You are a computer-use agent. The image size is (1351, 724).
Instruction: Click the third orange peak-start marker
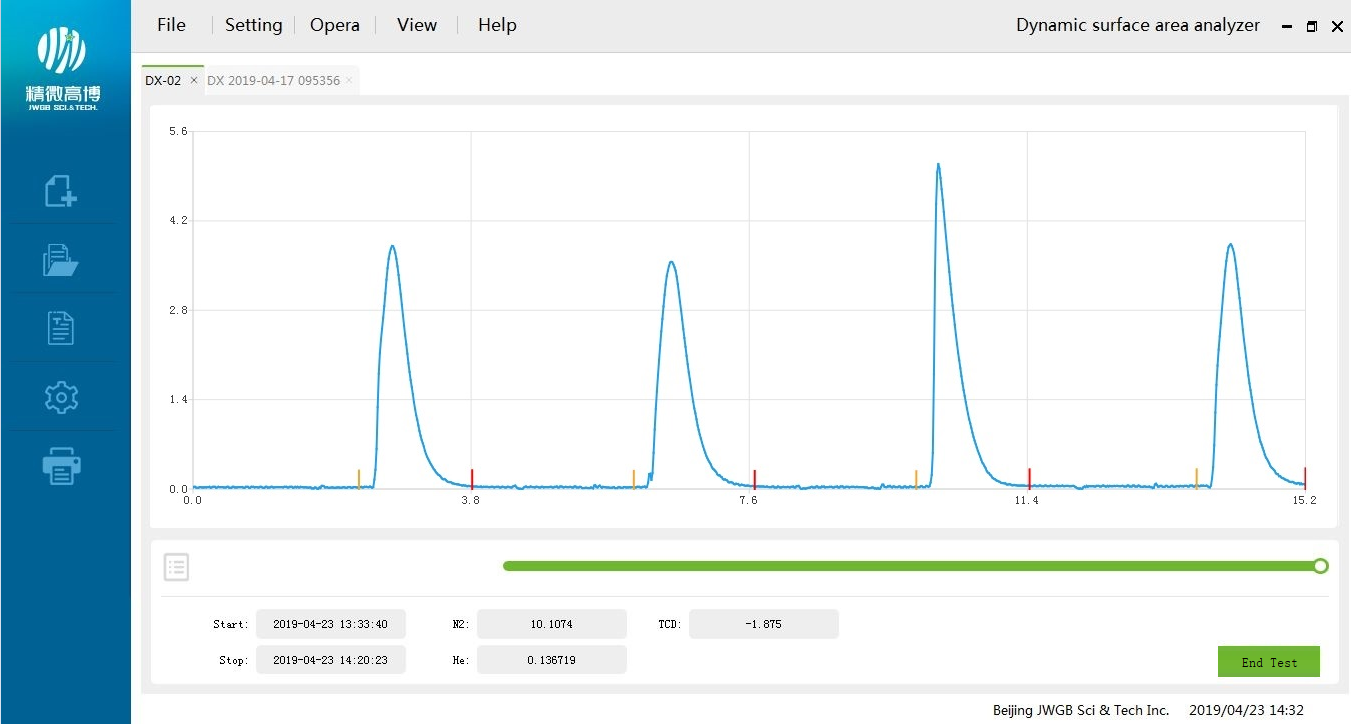[915, 478]
